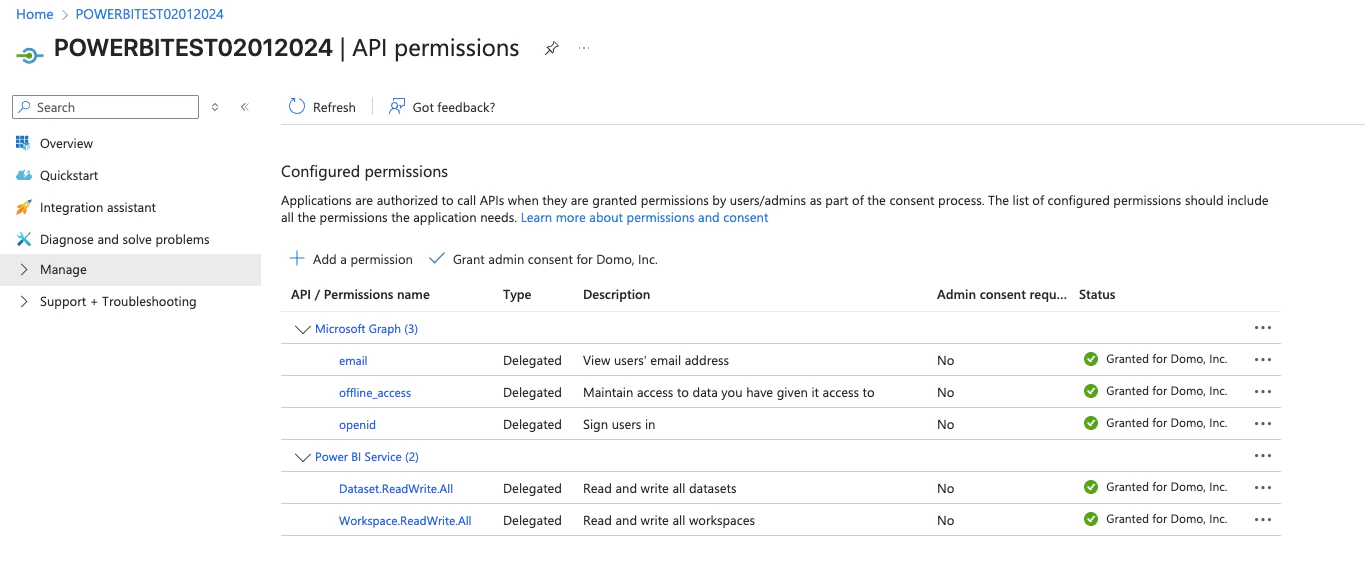Open the more options menu for Microsoft Graph
The width and height of the screenshot is (1365, 566).
[x=1262, y=328]
